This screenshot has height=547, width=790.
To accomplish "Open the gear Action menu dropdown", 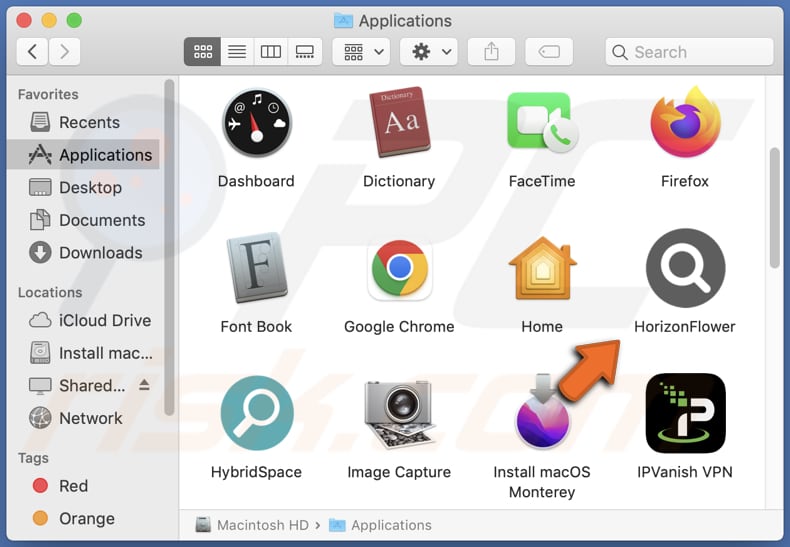I will (x=429, y=51).
